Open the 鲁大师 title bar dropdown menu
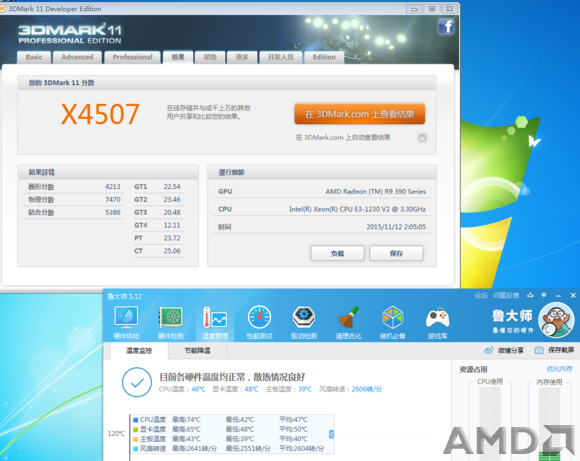 544,295
